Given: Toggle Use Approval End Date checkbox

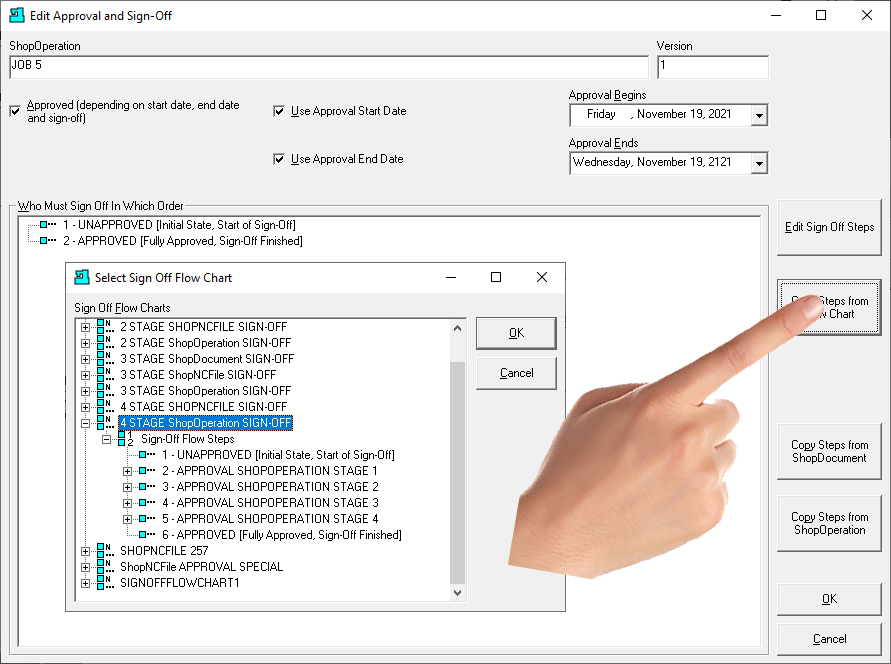Looking at the screenshot, I should 279,158.
